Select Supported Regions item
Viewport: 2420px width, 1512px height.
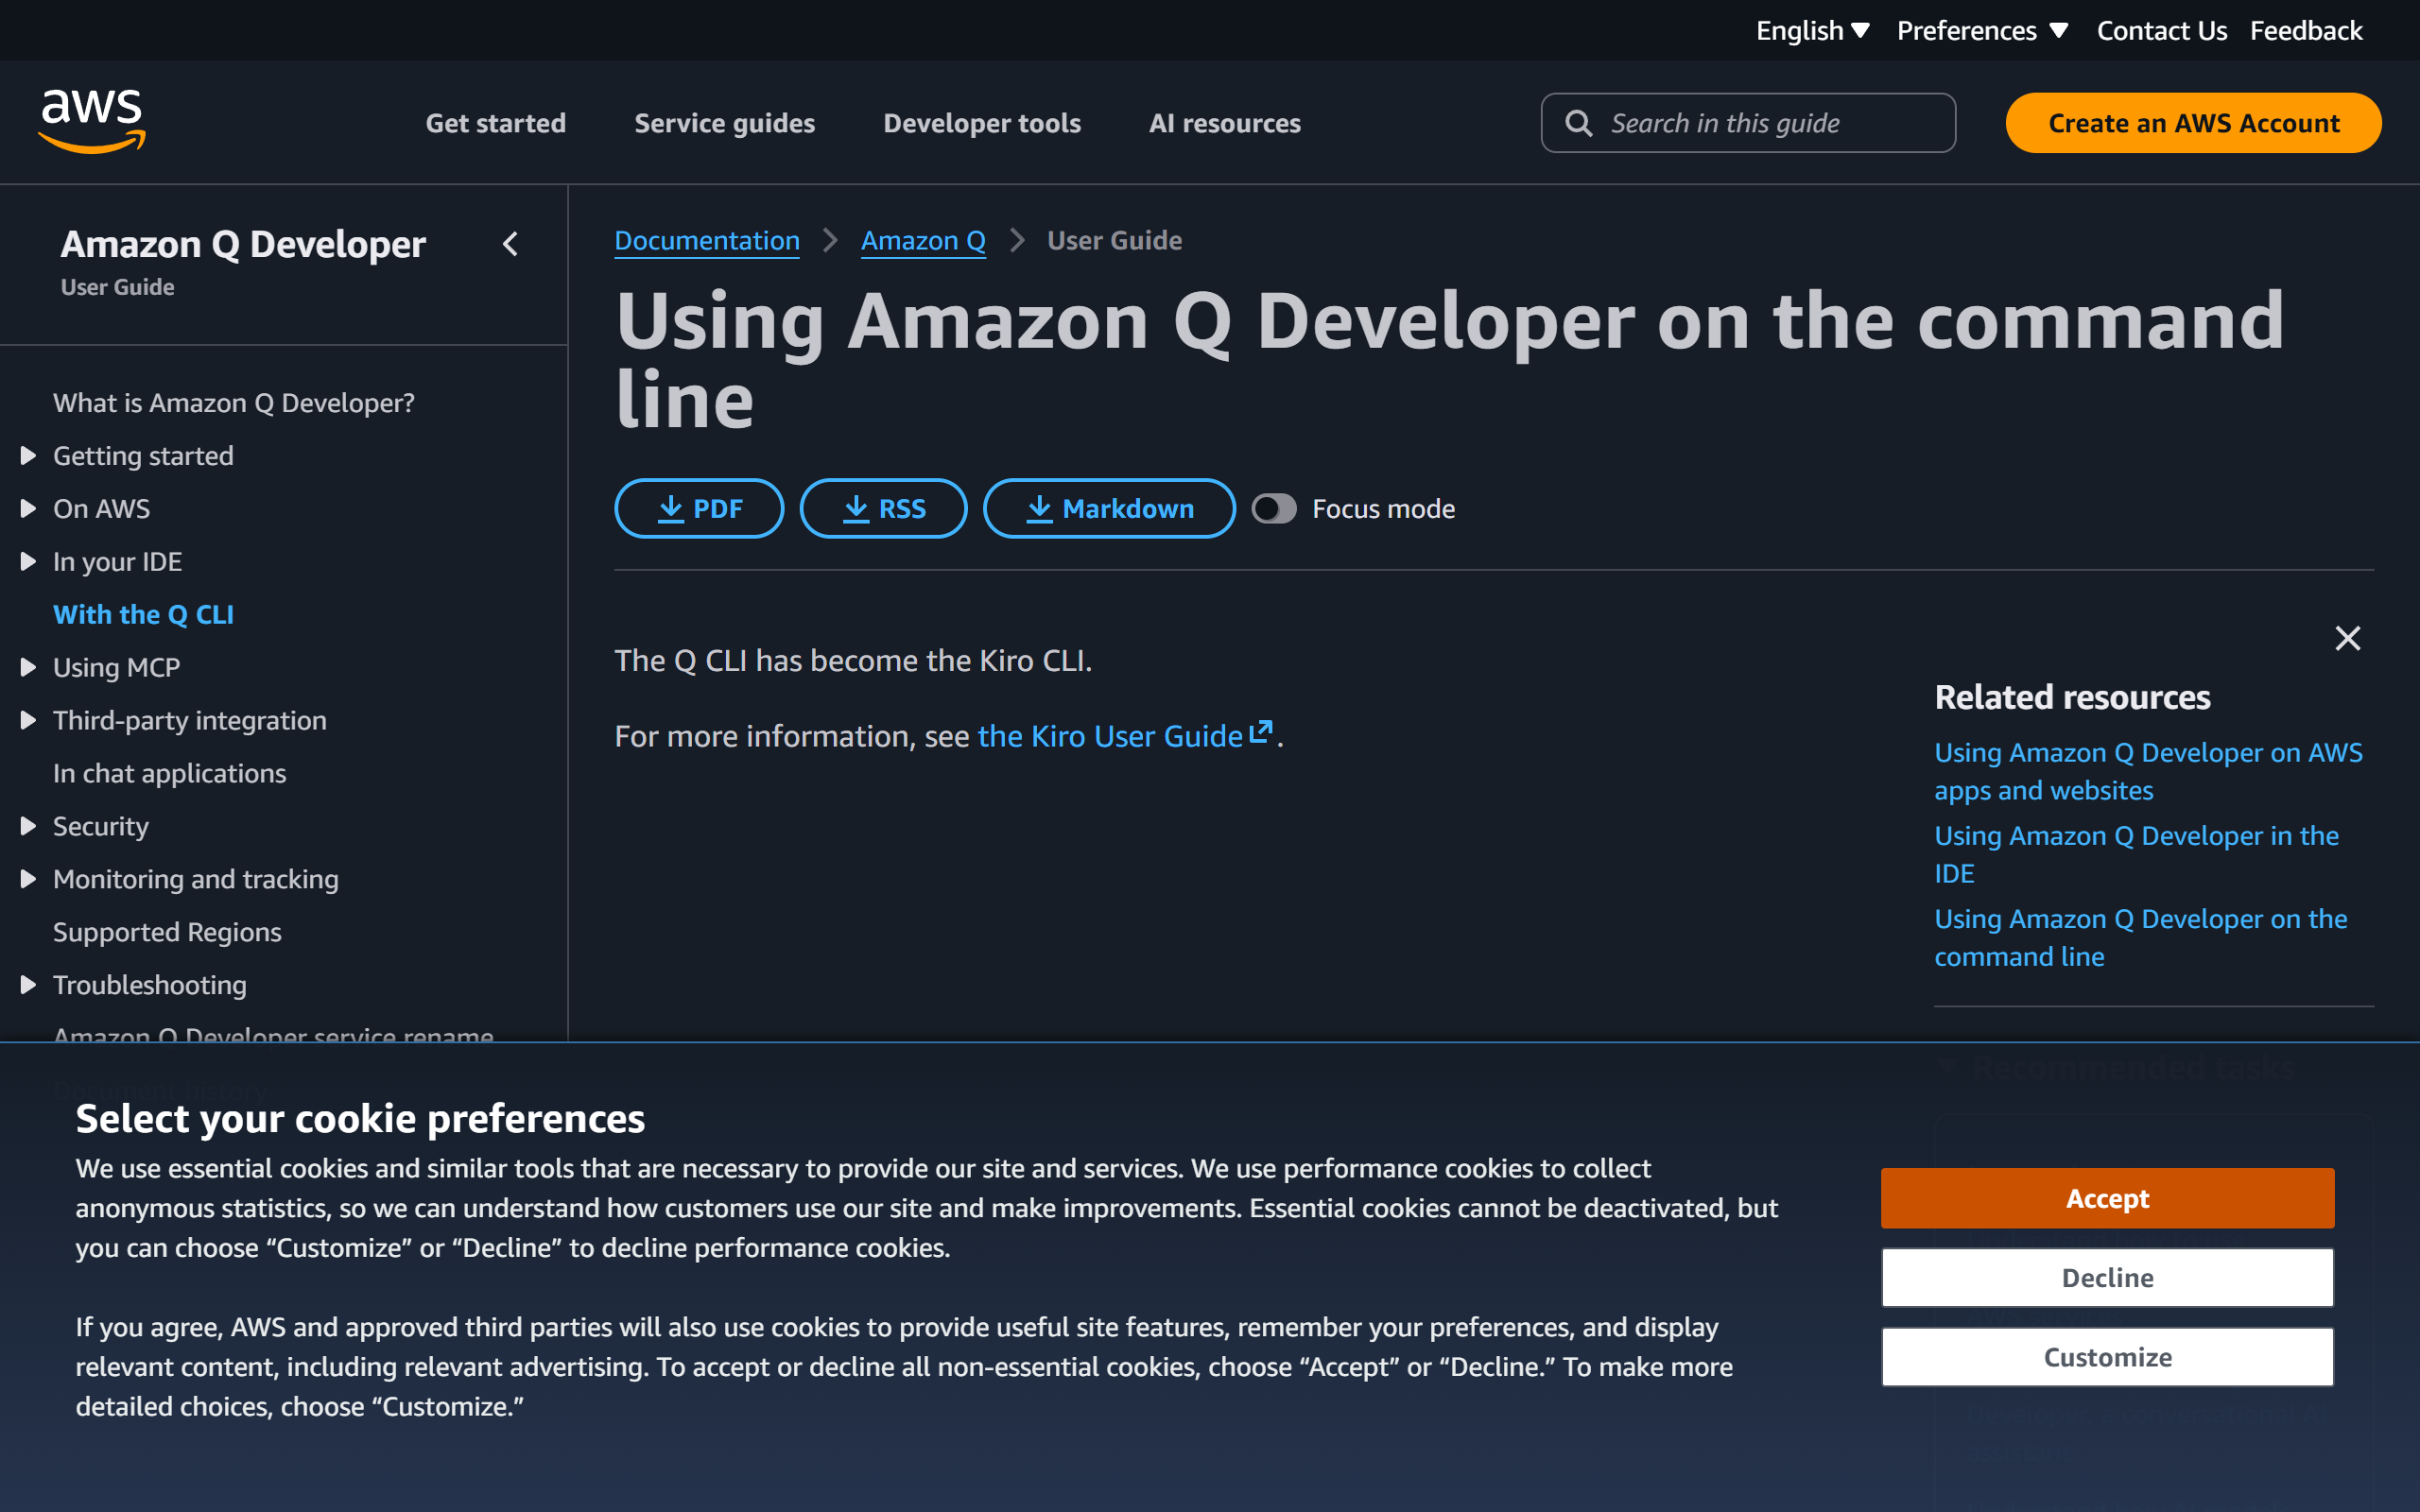click(x=167, y=932)
